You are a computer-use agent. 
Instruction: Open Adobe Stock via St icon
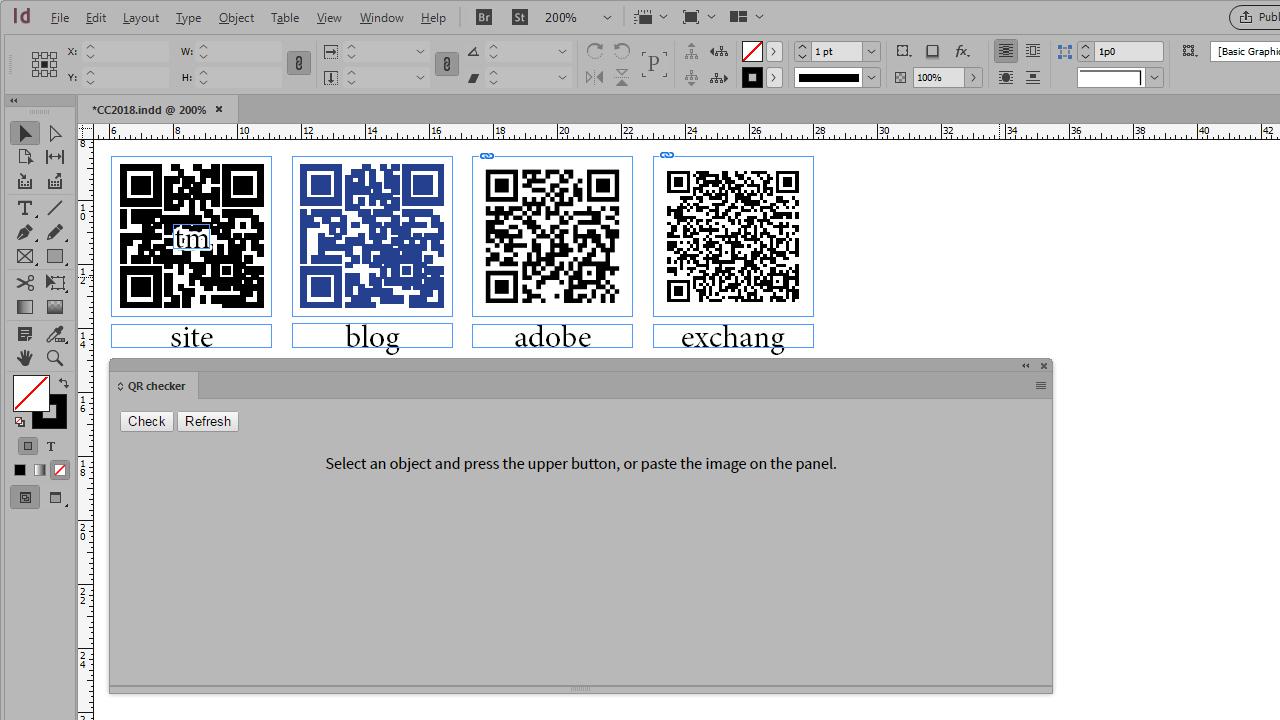click(520, 17)
